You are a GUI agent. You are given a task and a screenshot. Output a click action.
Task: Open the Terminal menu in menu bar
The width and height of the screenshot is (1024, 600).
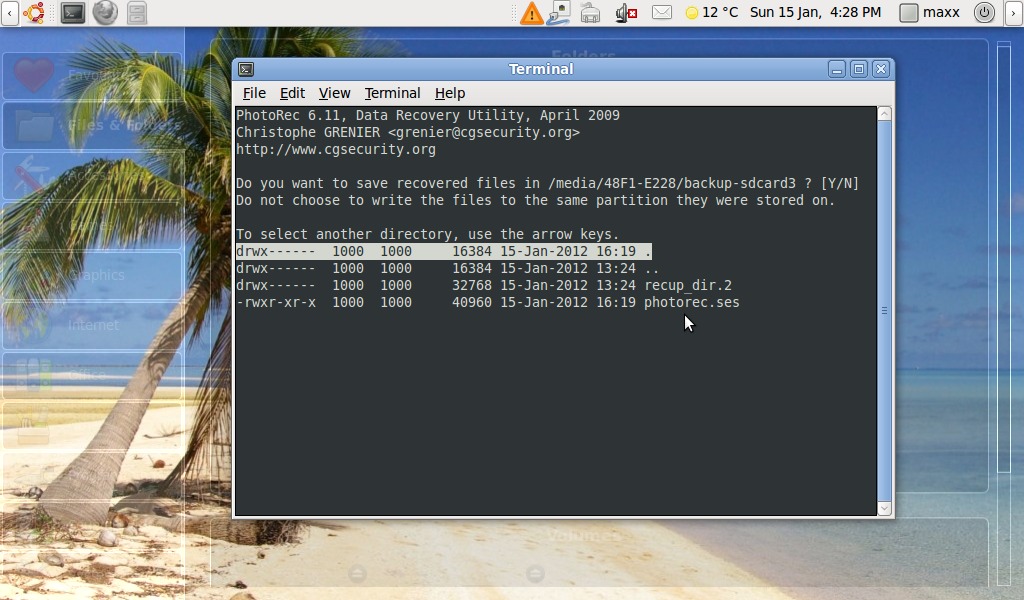pos(392,93)
